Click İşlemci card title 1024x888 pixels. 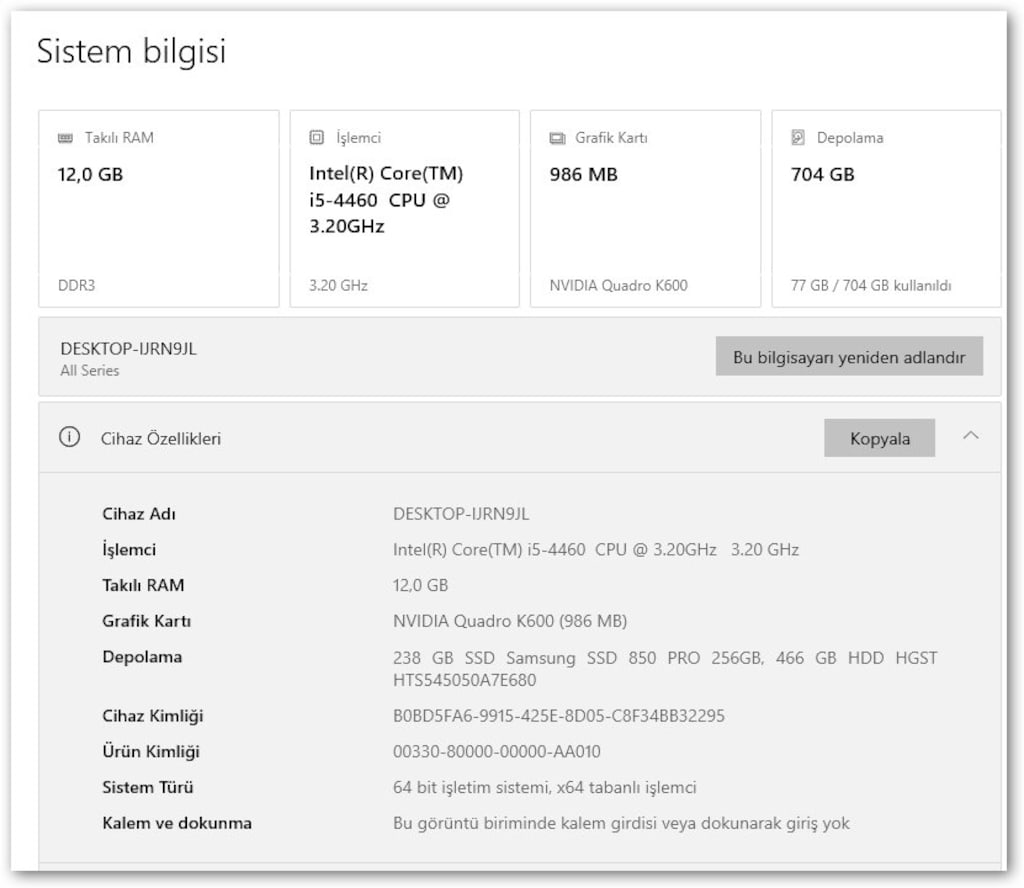tap(358, 138)
